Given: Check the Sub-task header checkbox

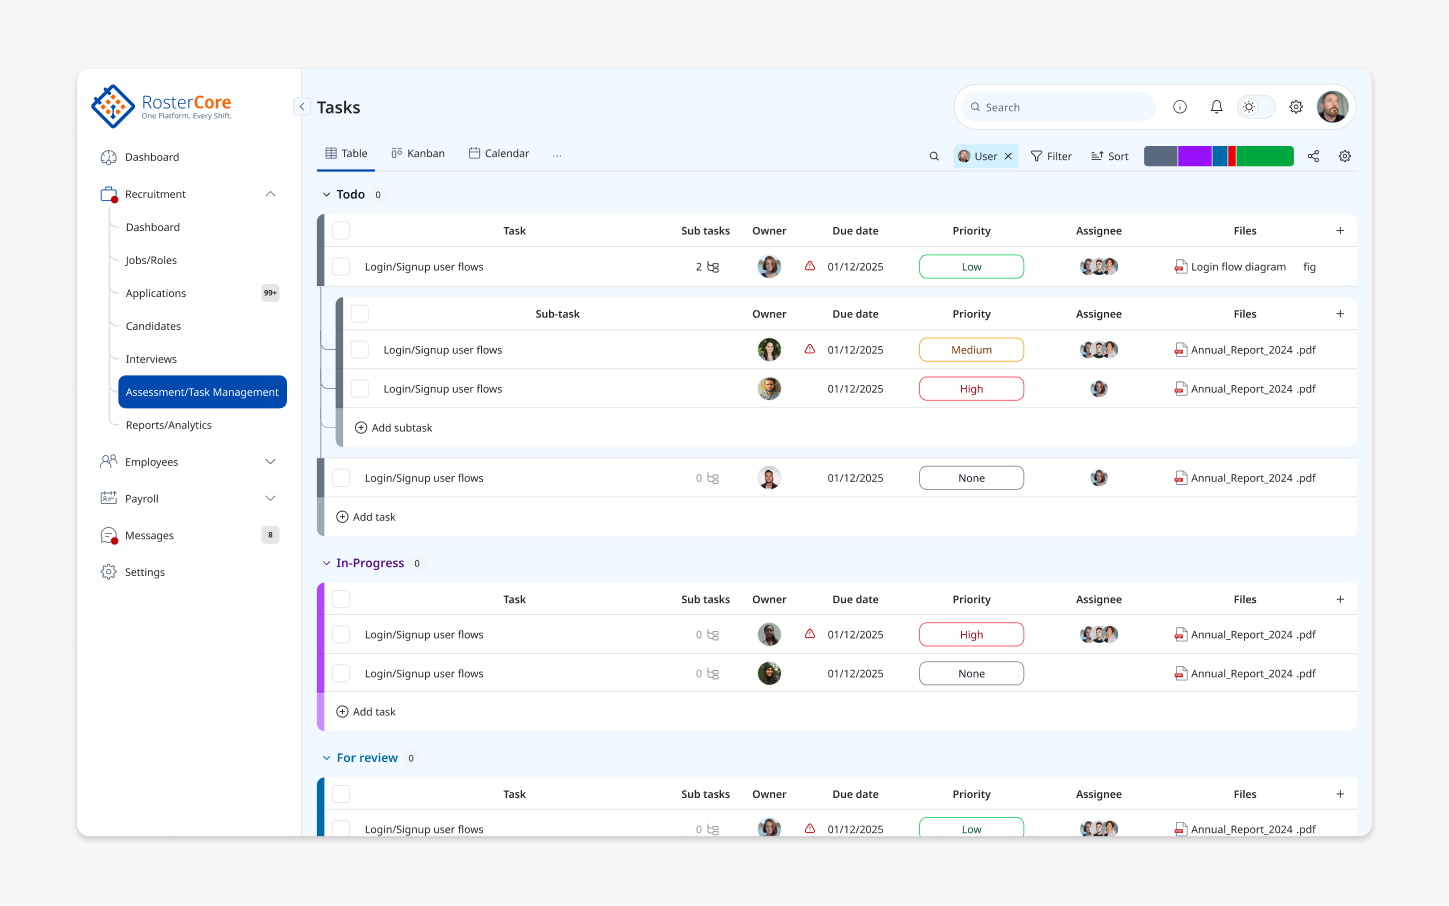Looking at the screenshot, I should tap(360, 314).
